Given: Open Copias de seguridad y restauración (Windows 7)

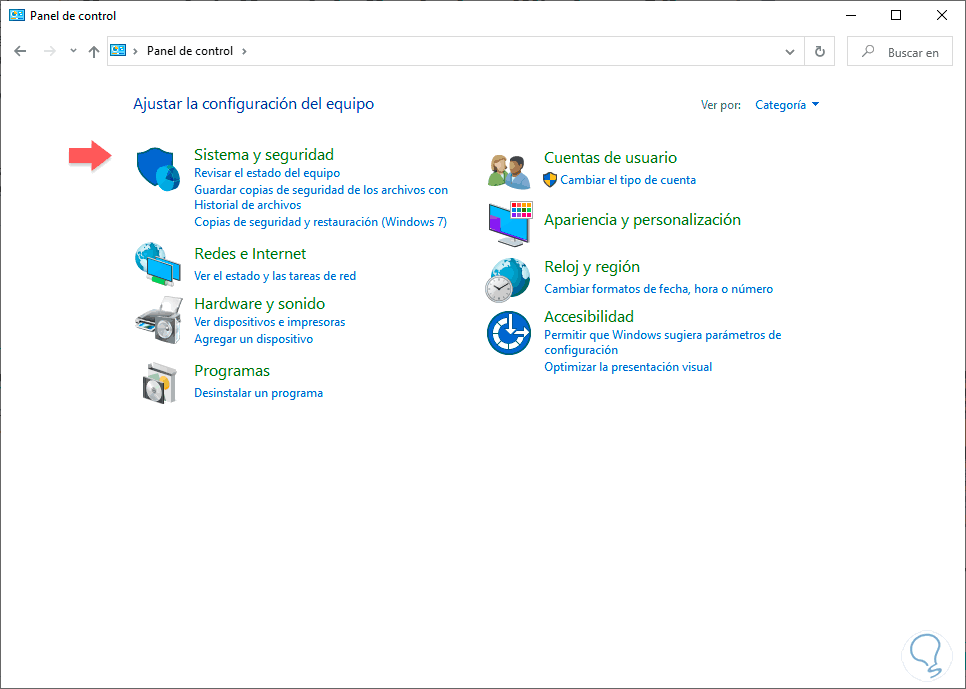Looking at the screenshot, I should pyautogui.click(x=320, y=222).
